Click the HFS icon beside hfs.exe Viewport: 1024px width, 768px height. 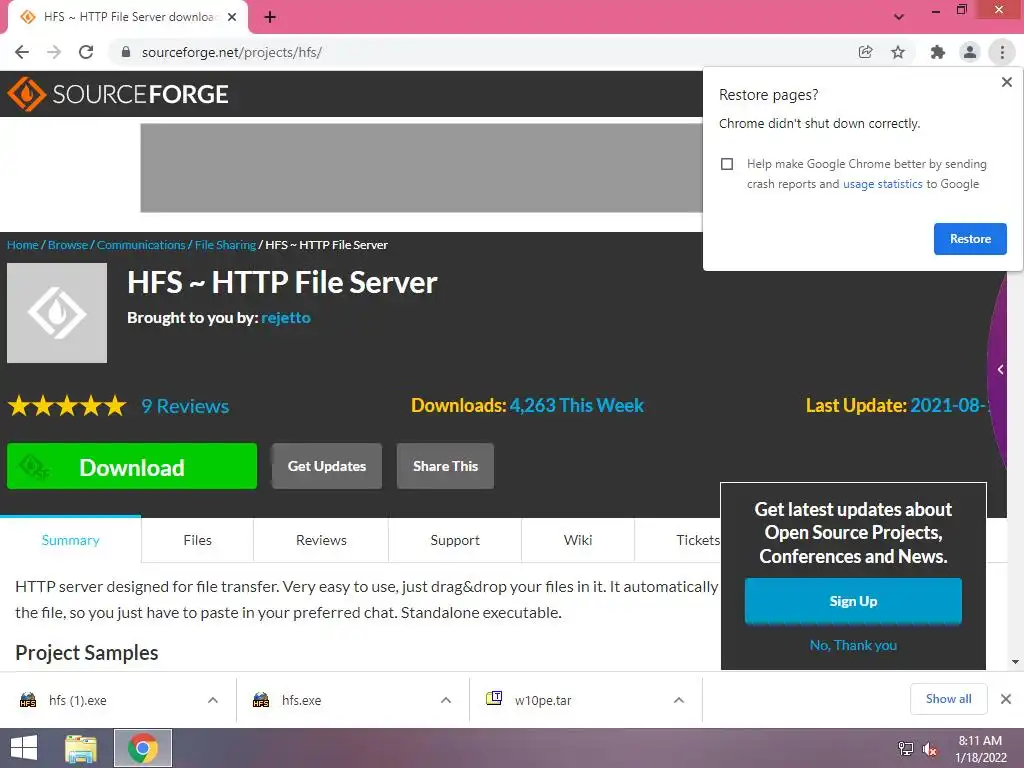click(261, 700)
